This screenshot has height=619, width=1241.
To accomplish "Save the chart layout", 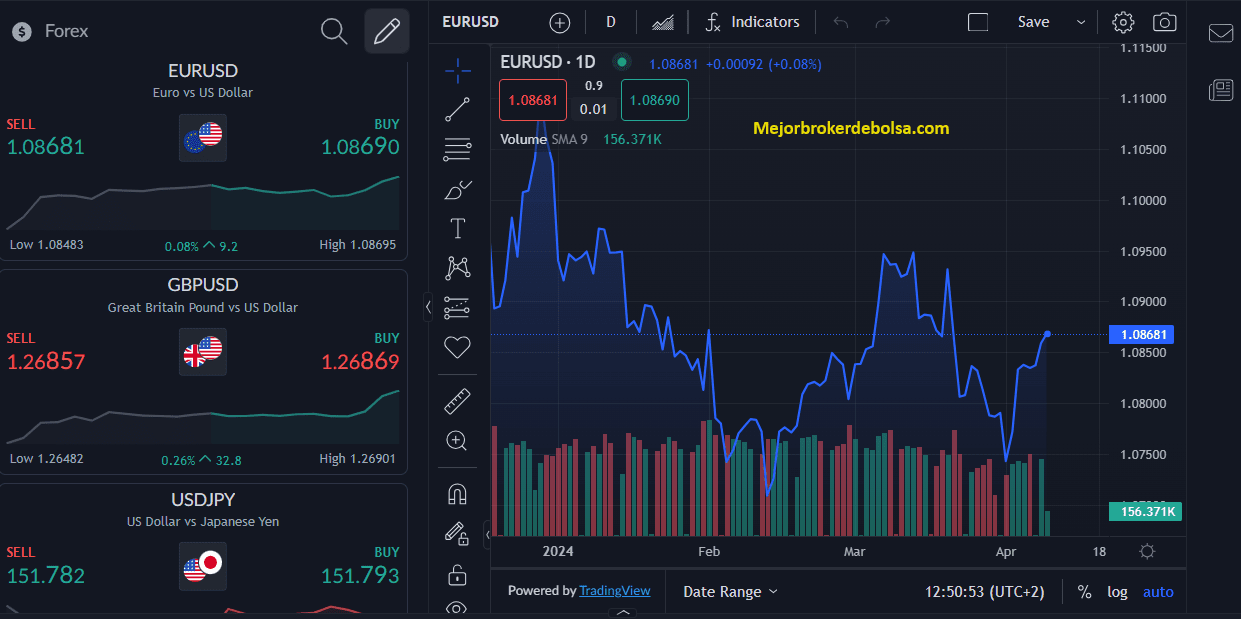I will (x=1033, y=22).
